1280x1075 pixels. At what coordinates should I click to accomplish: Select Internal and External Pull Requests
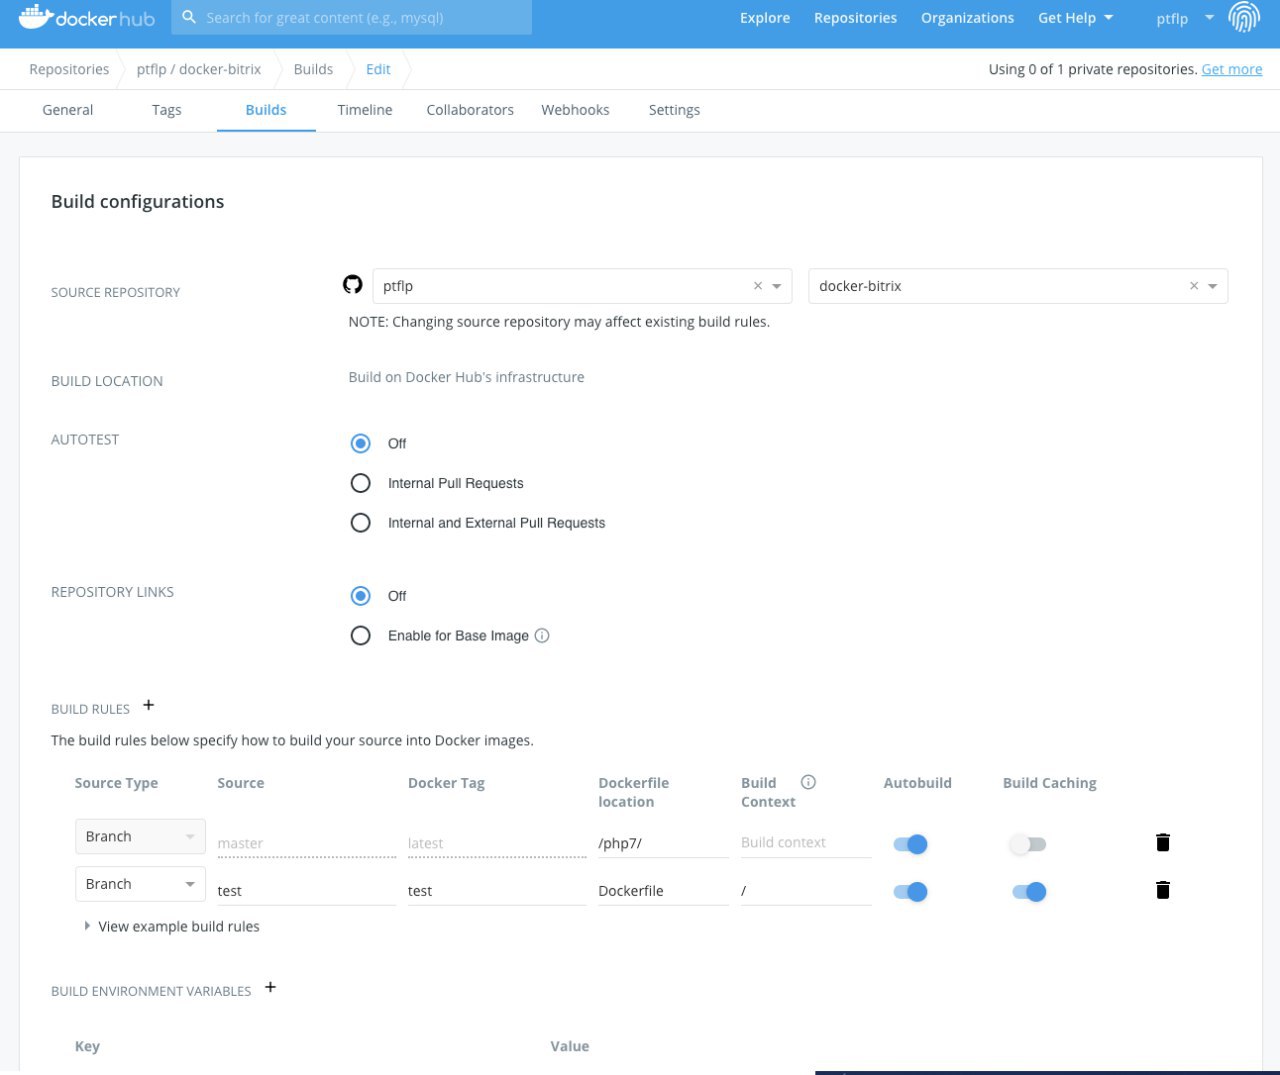click(361, 523)
